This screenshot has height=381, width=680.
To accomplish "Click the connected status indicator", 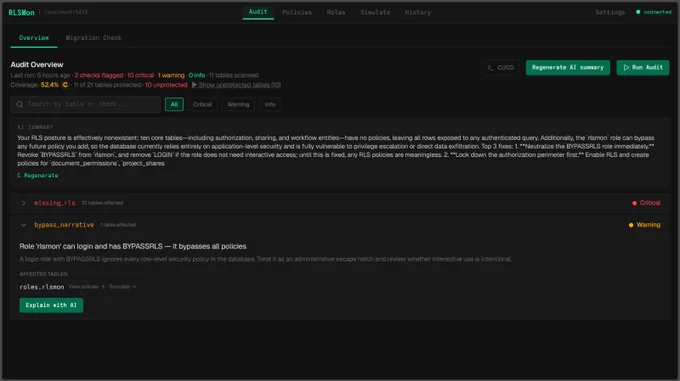I will [654, 12].
